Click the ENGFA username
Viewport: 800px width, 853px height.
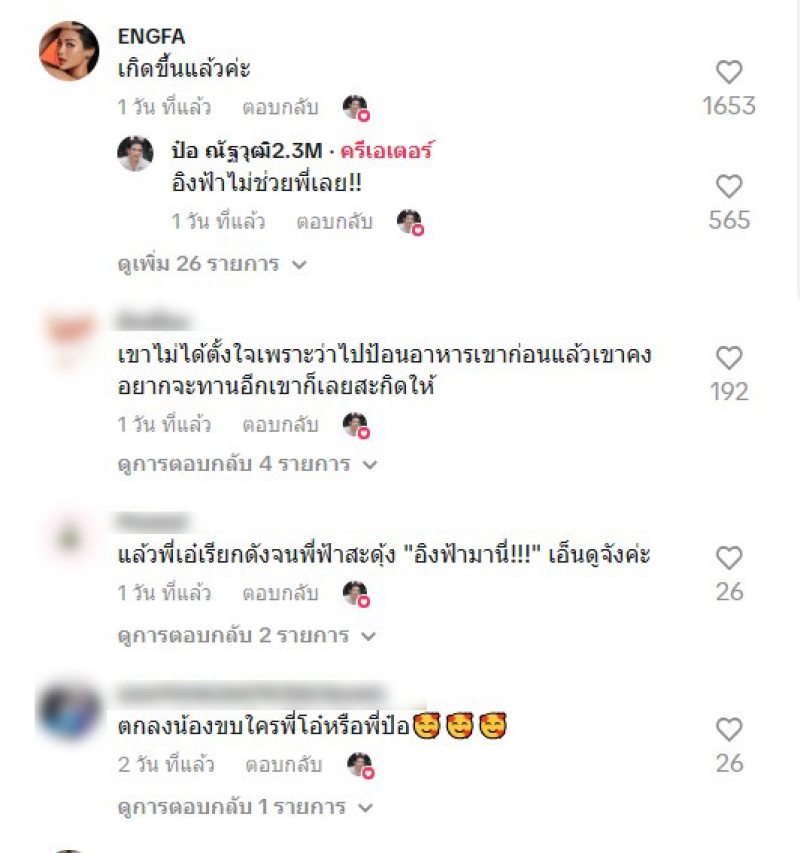click(x=151, y=36)
